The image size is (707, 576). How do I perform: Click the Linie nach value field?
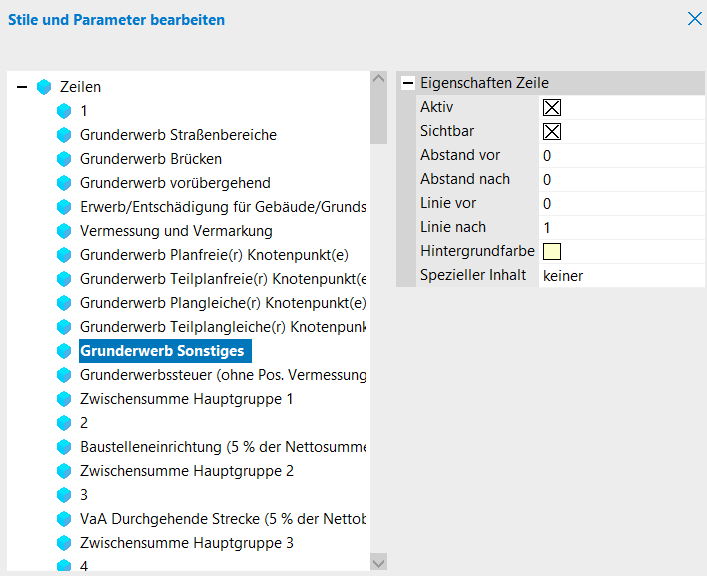pyautogui.click(x=620, y=227)
